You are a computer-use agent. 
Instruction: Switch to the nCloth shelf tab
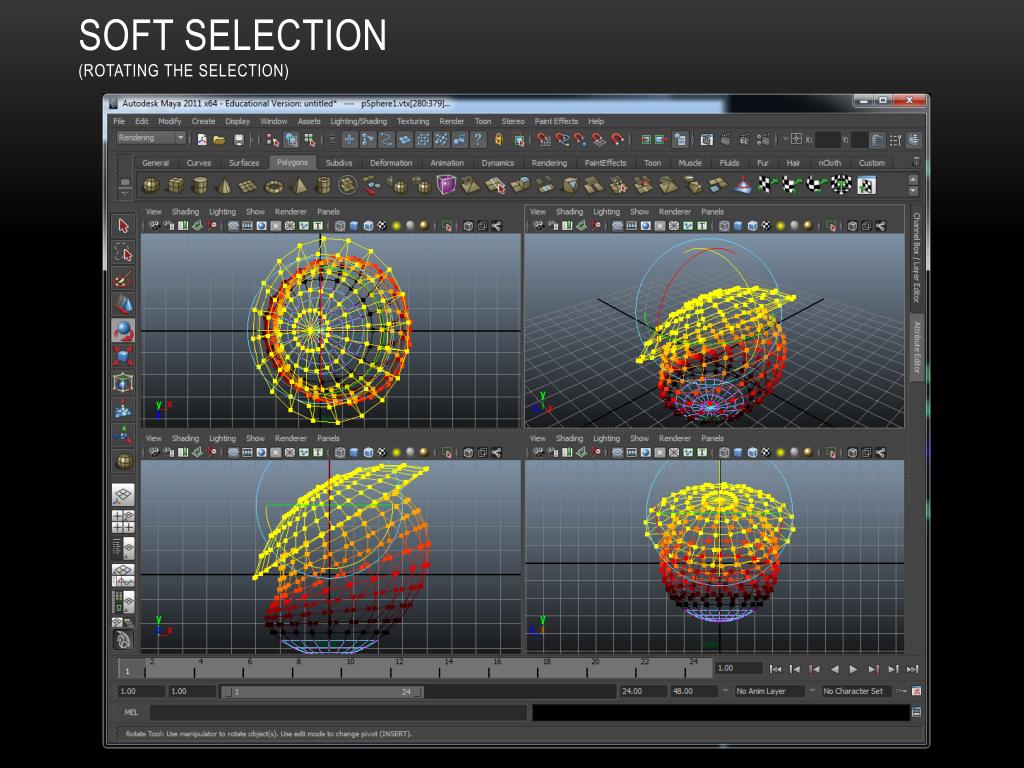pos(829,163)
